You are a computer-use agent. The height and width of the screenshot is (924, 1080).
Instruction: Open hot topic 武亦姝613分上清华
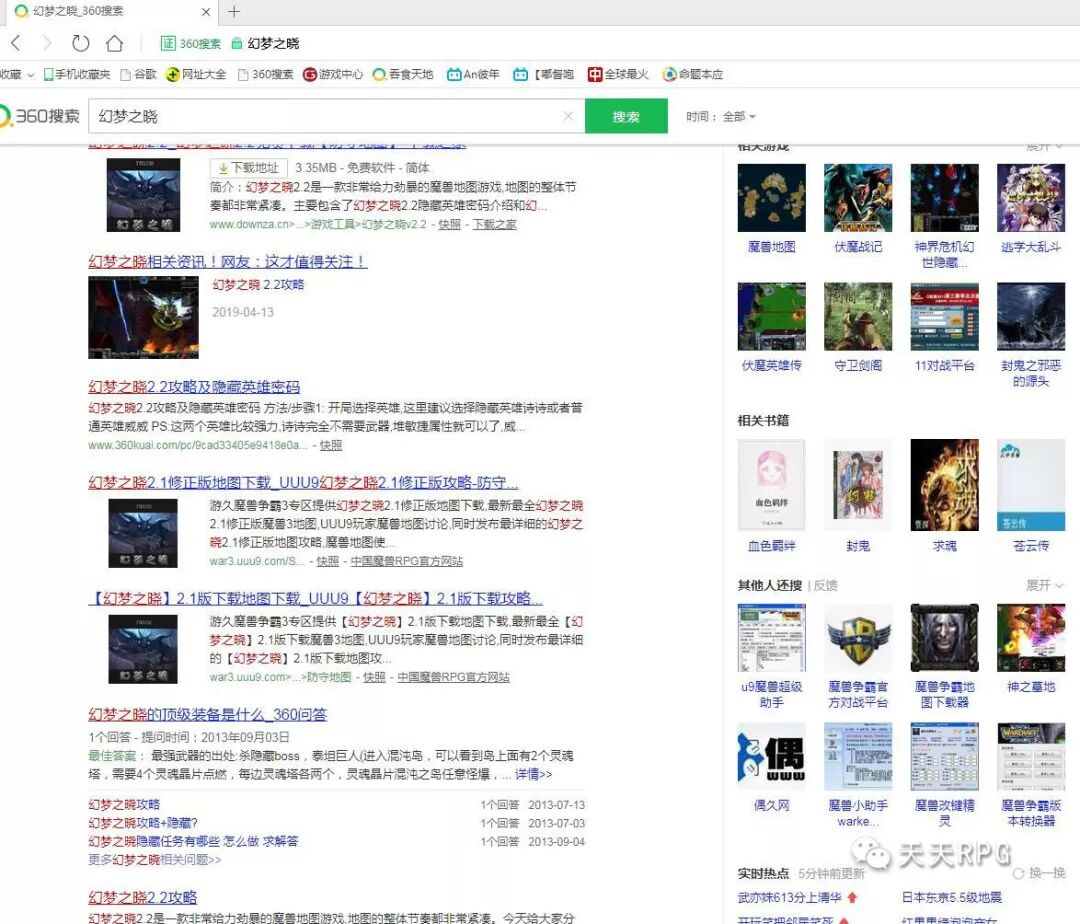[790, 897]
